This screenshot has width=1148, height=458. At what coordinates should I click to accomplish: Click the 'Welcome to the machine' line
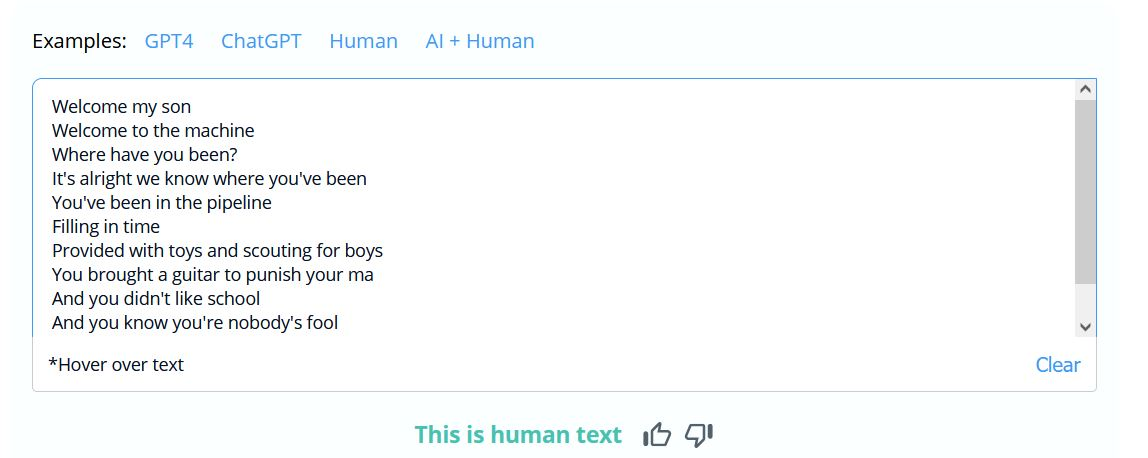pyautogui.click(x=153, y=131)
